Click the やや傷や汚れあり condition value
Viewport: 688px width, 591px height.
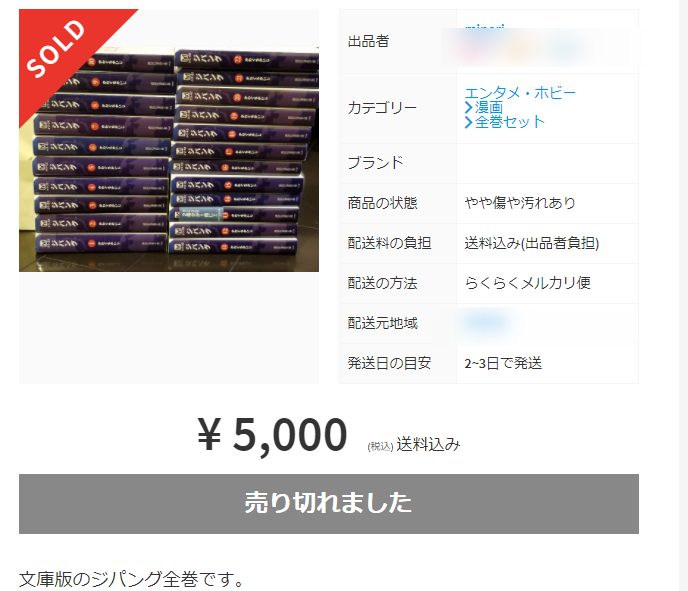(520, 203)
